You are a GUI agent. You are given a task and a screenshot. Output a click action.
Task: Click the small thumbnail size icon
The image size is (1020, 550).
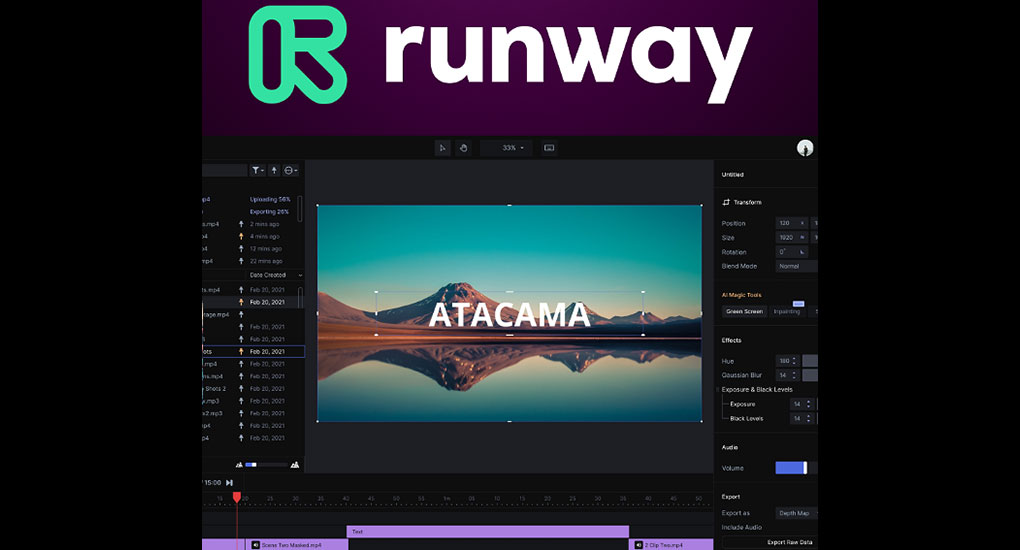239,464
